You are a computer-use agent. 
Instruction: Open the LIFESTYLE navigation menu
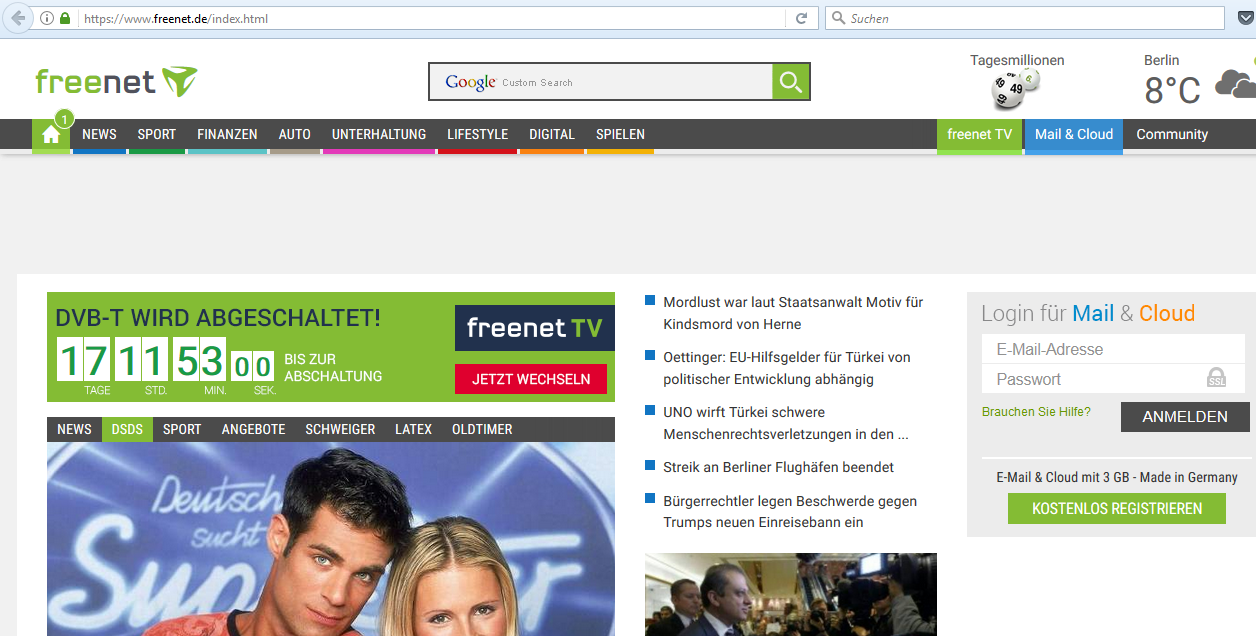tap(478, 134)
